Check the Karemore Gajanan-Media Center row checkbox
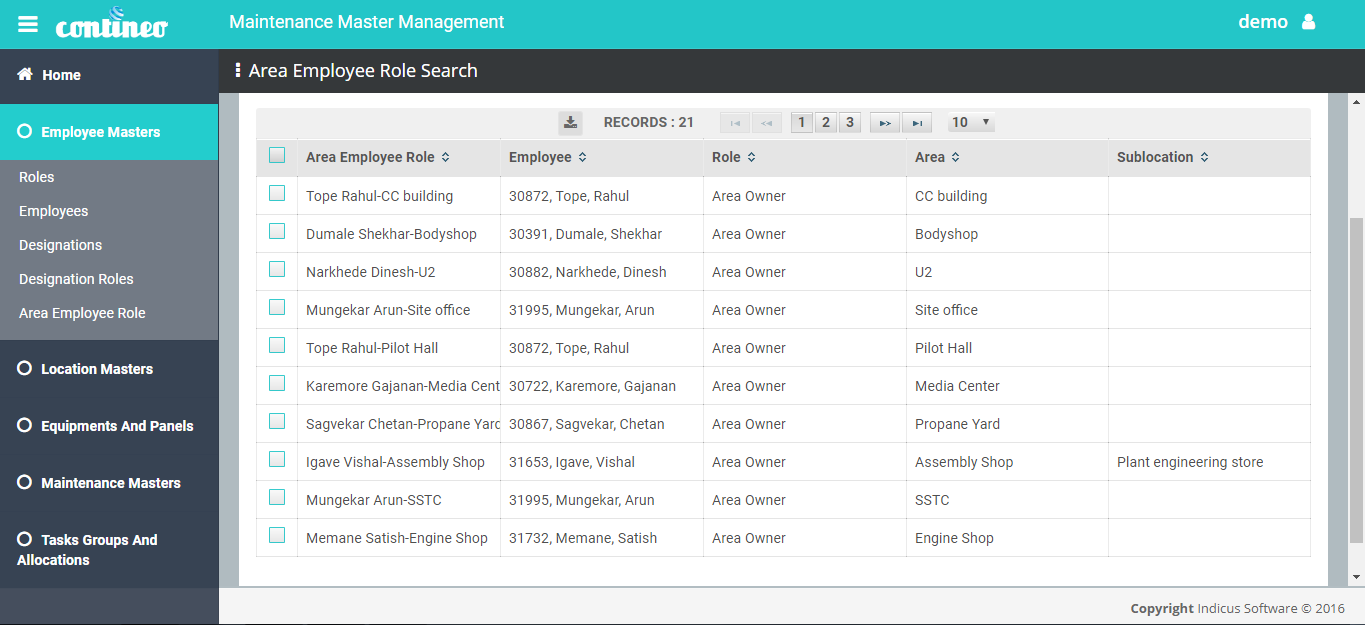1365x627 pixels. [277, 383]
